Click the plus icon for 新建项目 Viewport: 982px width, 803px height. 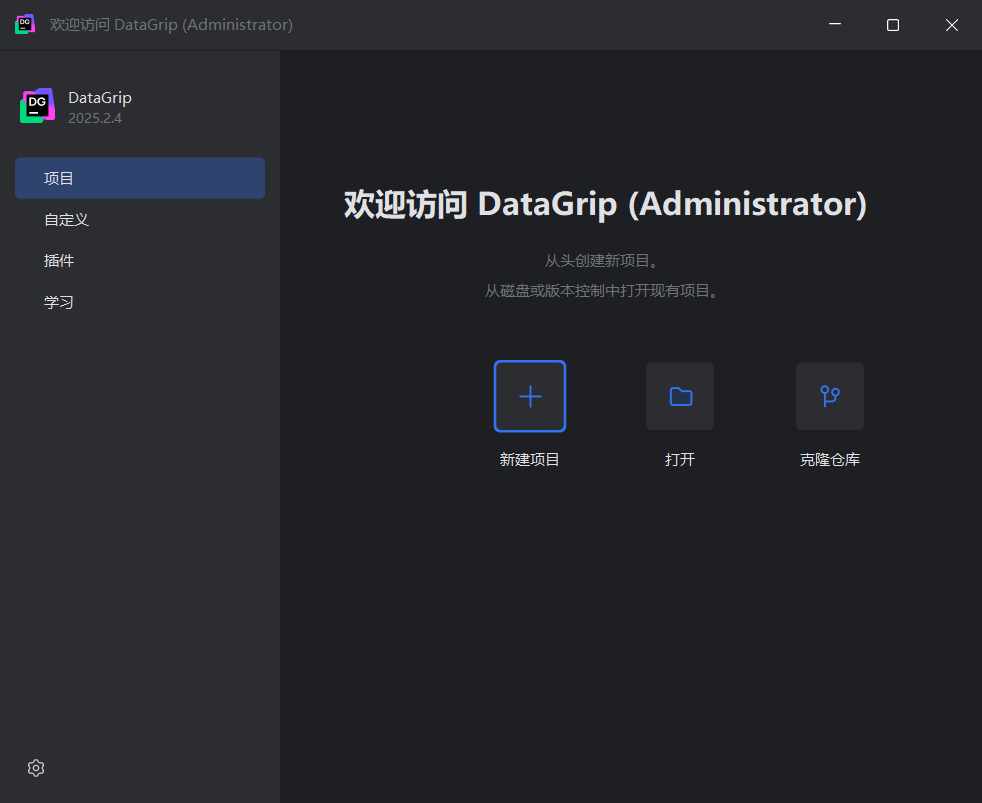530,396
